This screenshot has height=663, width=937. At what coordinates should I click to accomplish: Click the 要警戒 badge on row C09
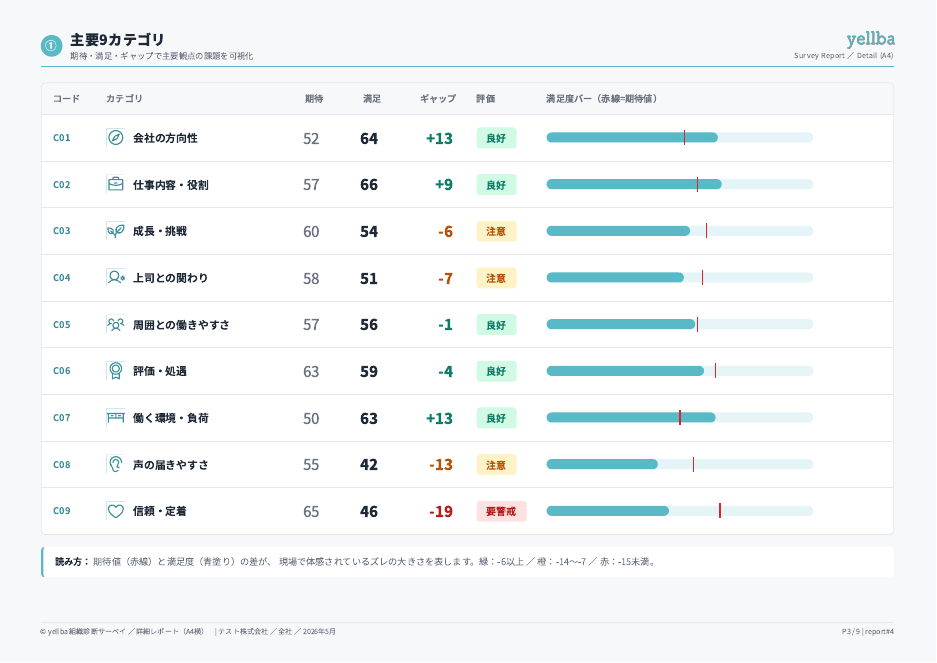pyautogui.click(x=501, y=511)
